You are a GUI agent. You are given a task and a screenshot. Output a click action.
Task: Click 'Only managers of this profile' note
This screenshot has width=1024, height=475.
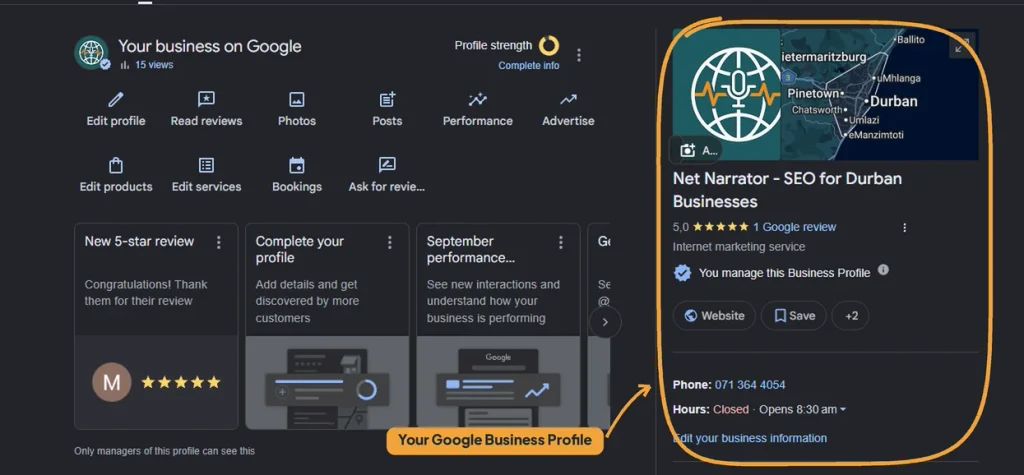pos(165,451)
